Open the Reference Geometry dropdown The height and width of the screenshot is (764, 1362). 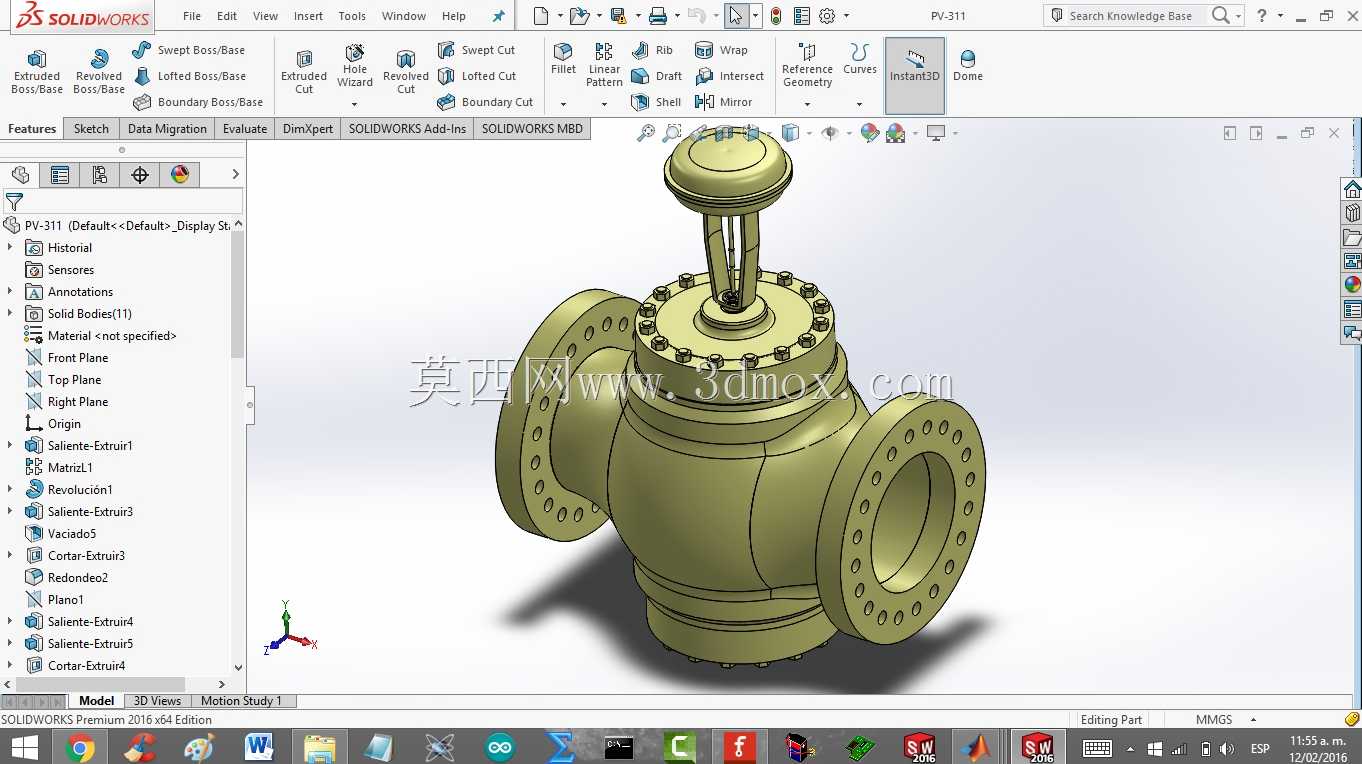pos(807,104)
